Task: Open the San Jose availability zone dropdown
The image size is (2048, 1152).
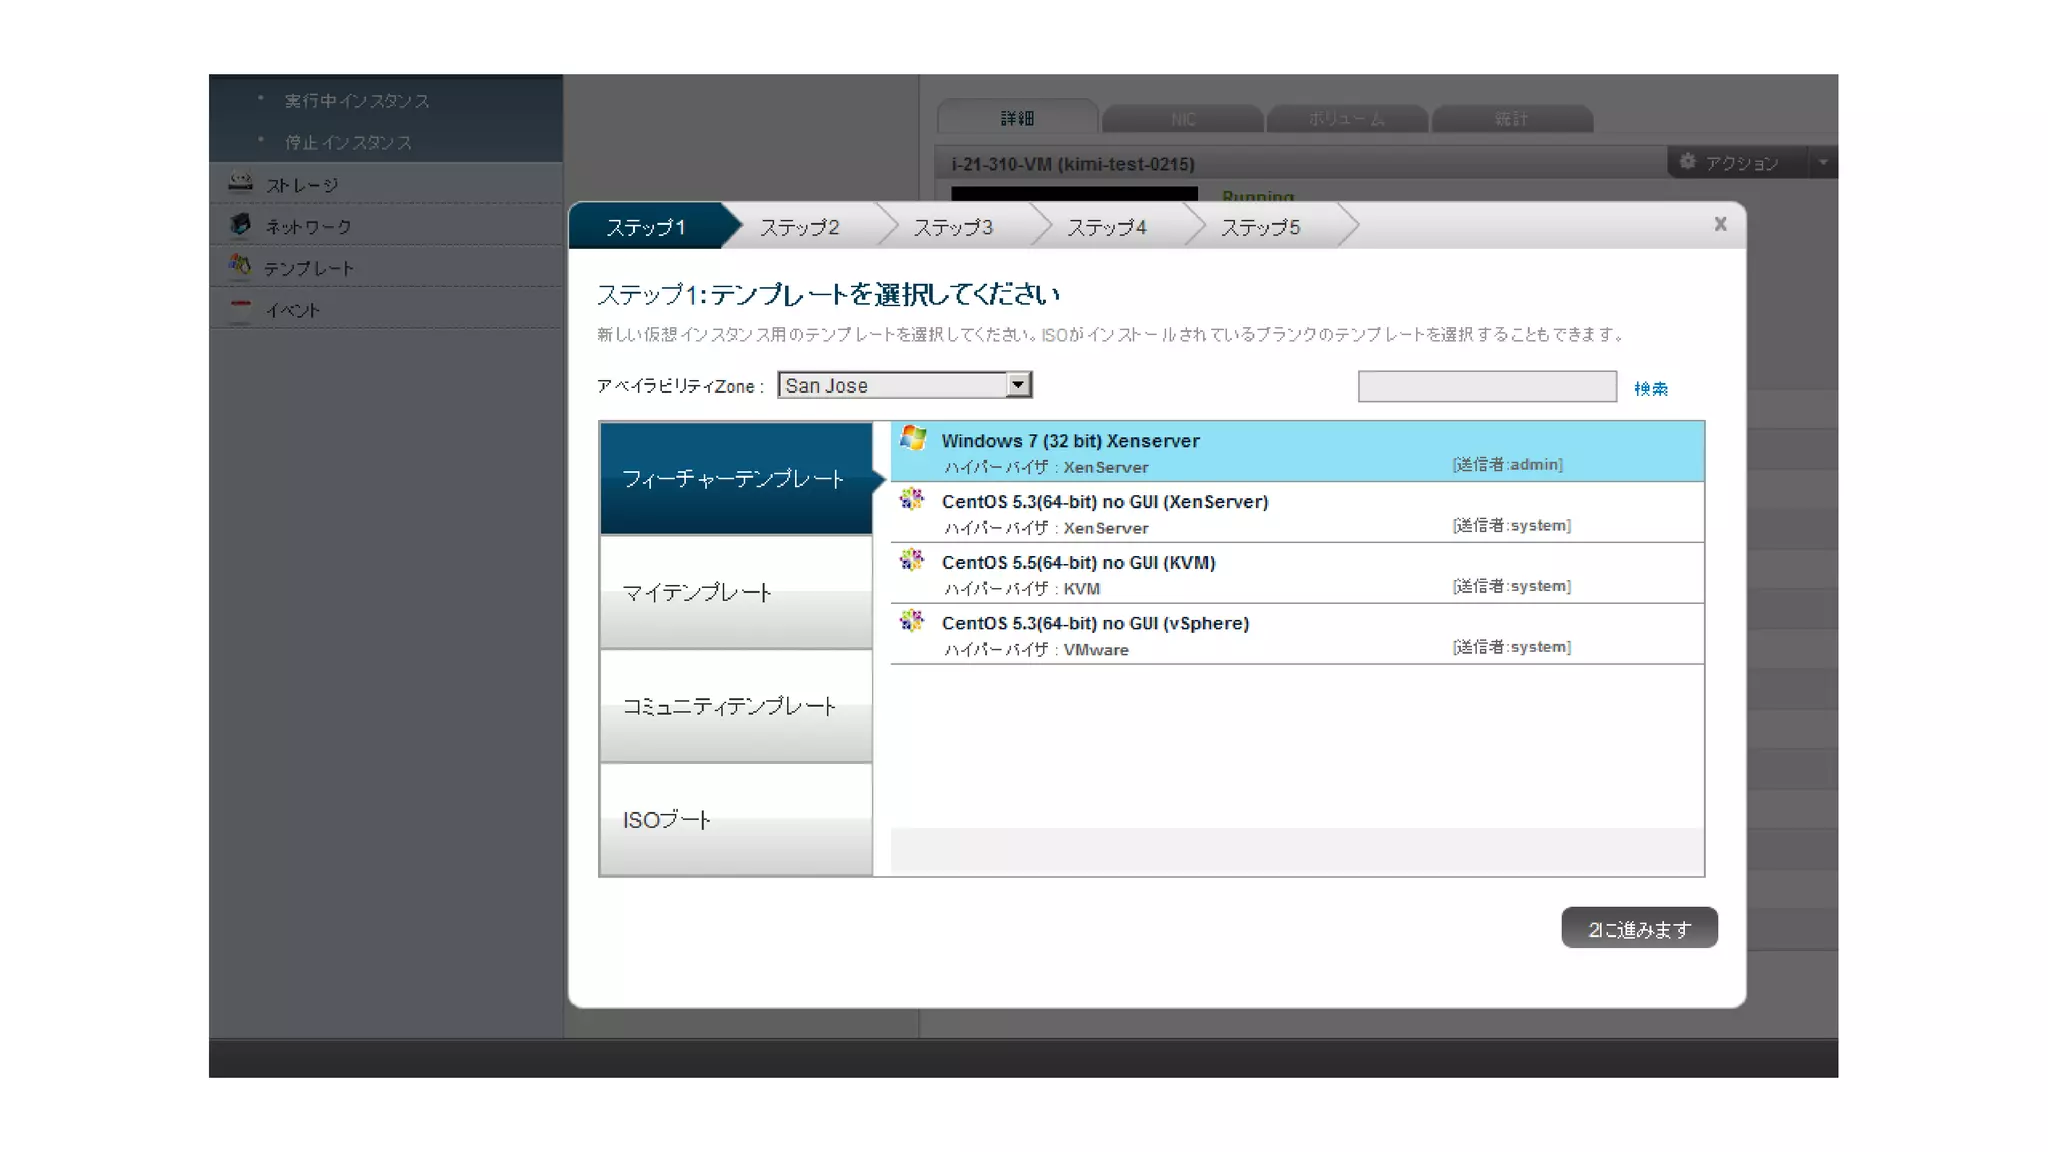Action: (1017, 385)
